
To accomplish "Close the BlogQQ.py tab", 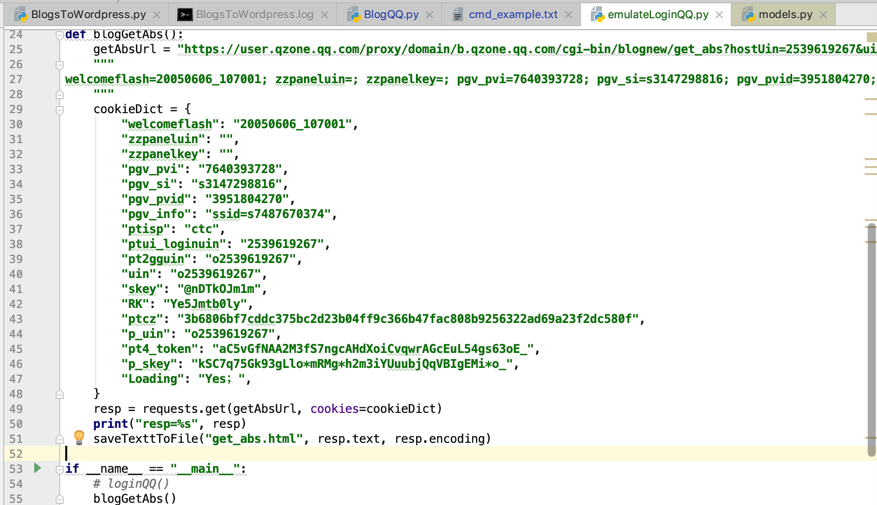I will (x=430, y=15).
